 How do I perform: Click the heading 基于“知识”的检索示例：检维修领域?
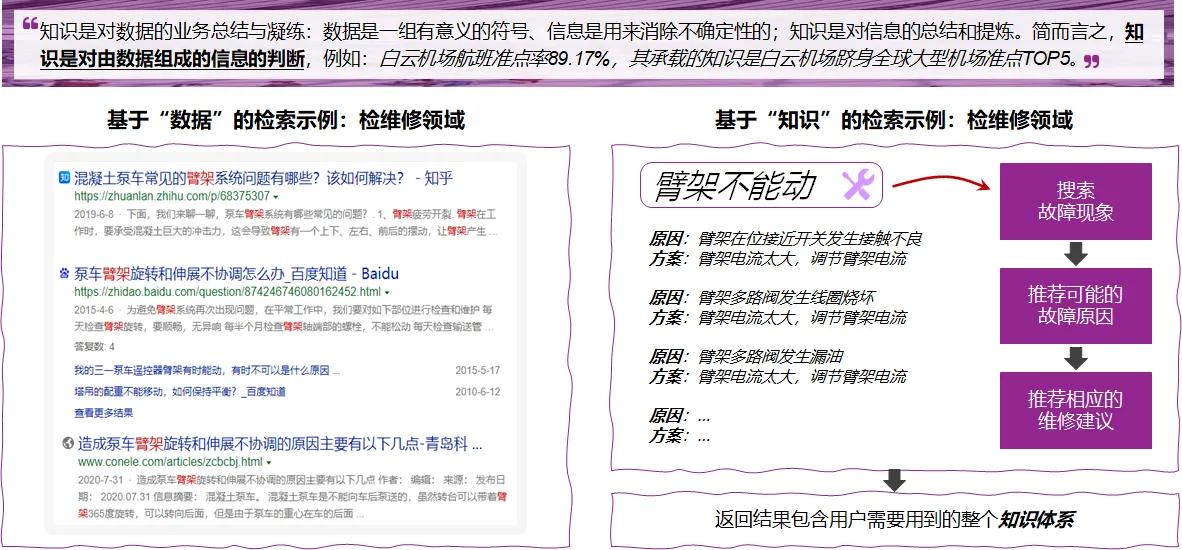pyautogui.click(x=894, y=120)
